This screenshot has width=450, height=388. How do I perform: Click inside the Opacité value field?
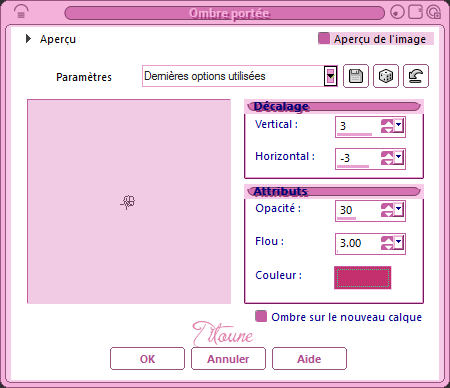click(x=358, y=210)
